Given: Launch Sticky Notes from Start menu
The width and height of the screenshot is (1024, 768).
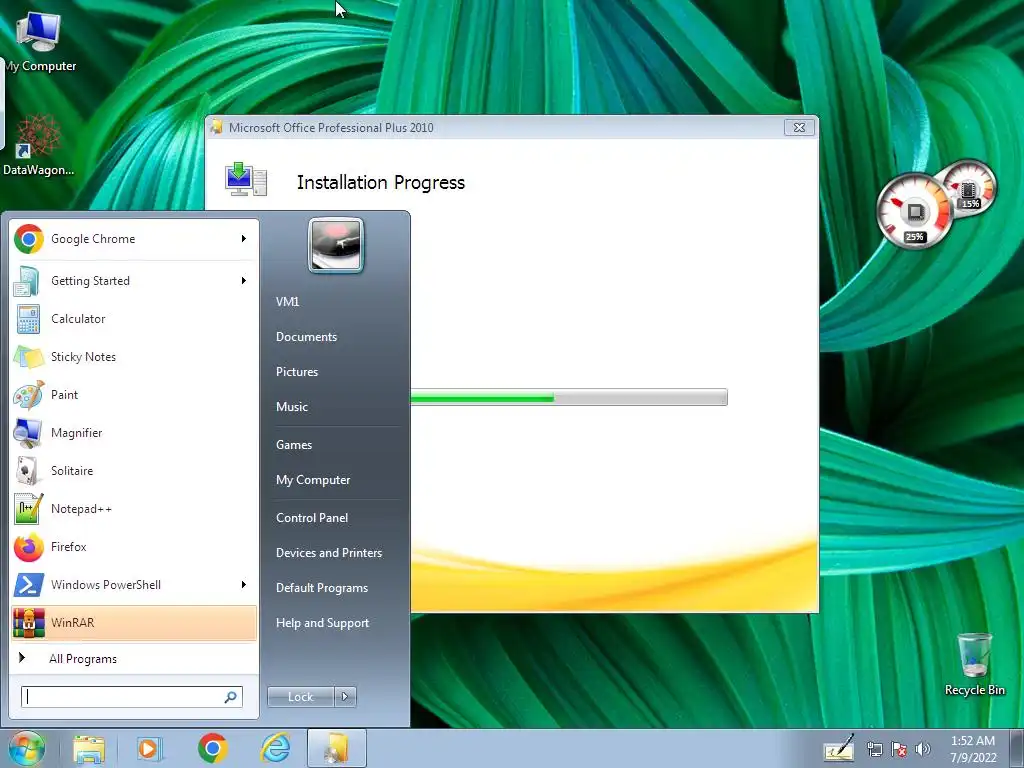Looking at the screenshot, I should pyautogui.click(x=134, y=357).
